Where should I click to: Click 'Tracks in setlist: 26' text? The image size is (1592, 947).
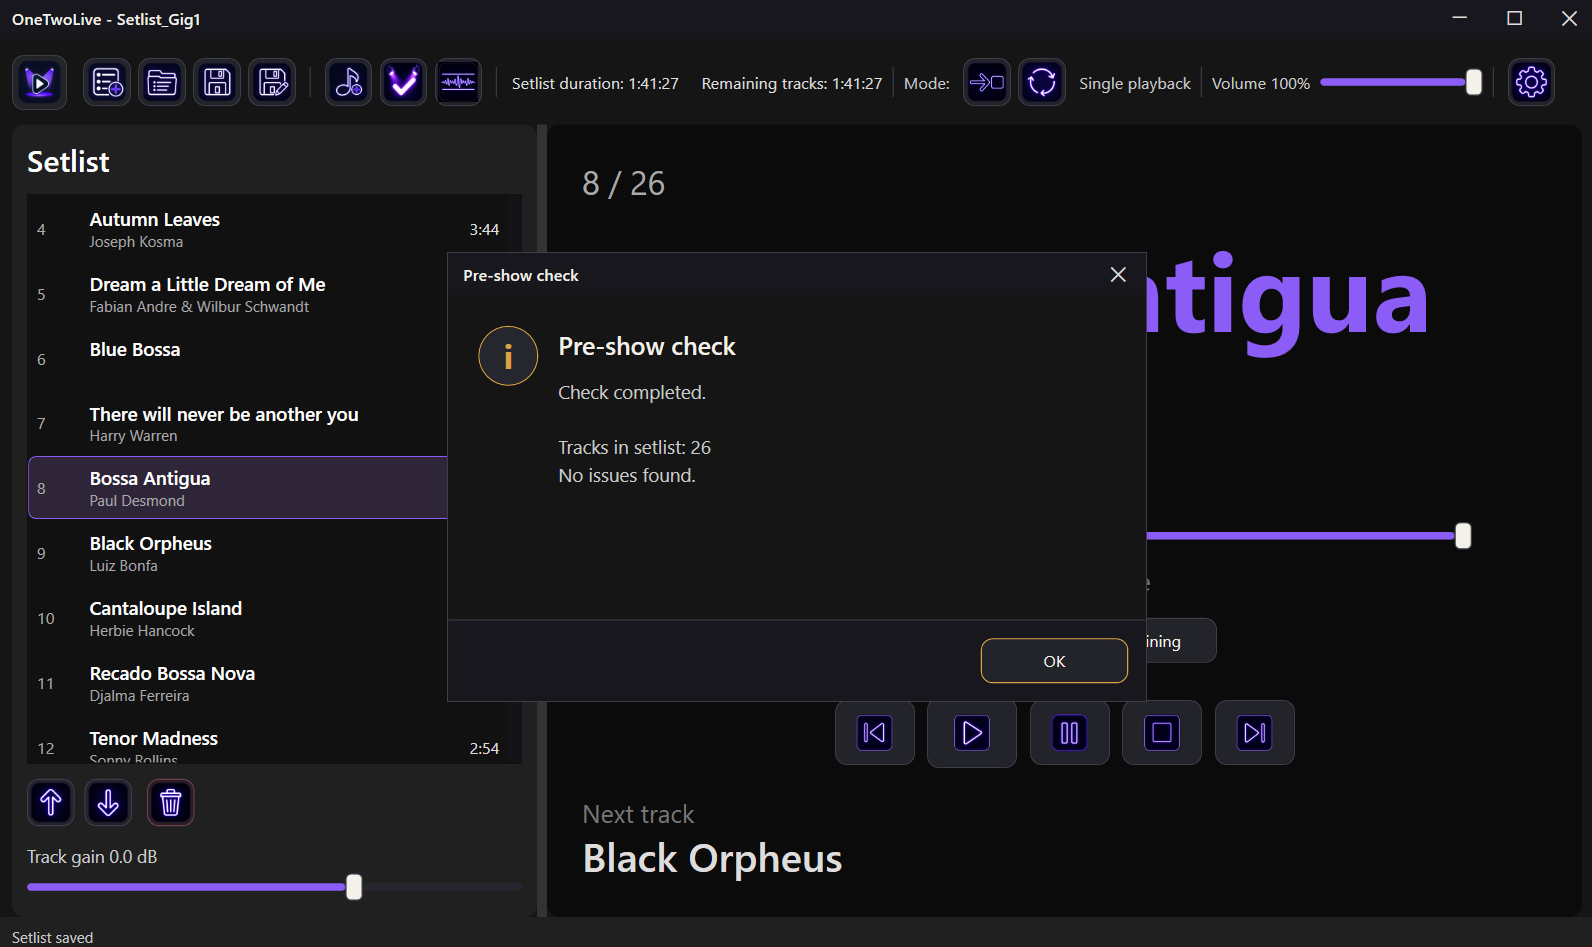coord(635,448)
